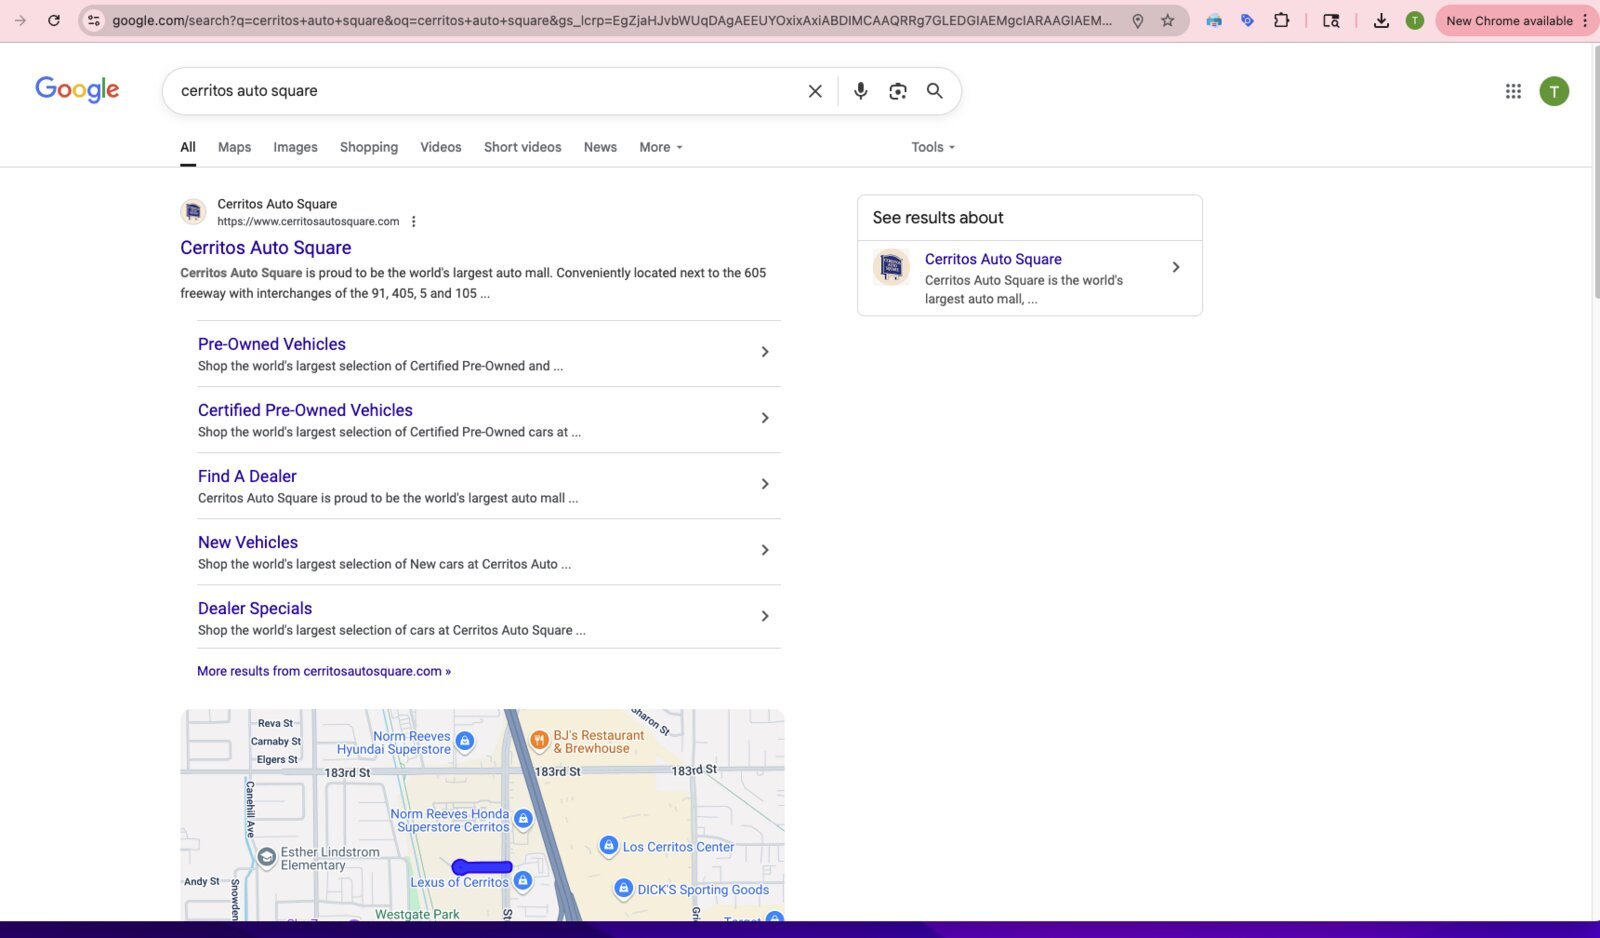Select the All search tab

point(188,147)
